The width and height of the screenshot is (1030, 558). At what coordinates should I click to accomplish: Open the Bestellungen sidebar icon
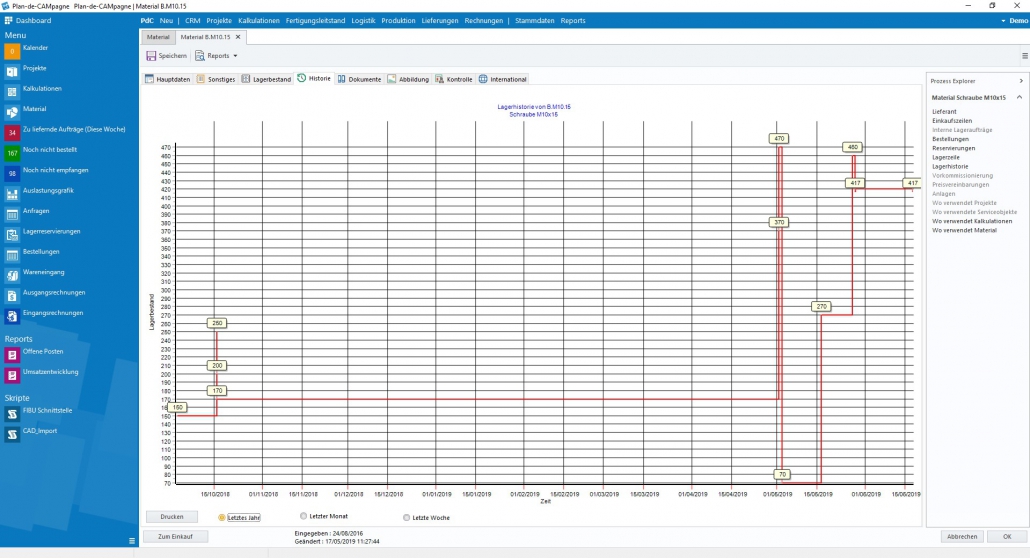tap(12, 255)
